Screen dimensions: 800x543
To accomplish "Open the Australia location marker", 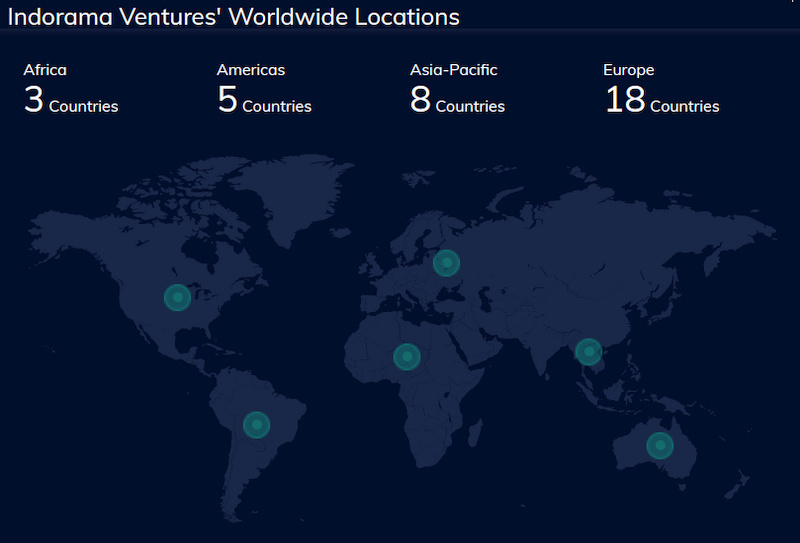I will coord(660,446).
